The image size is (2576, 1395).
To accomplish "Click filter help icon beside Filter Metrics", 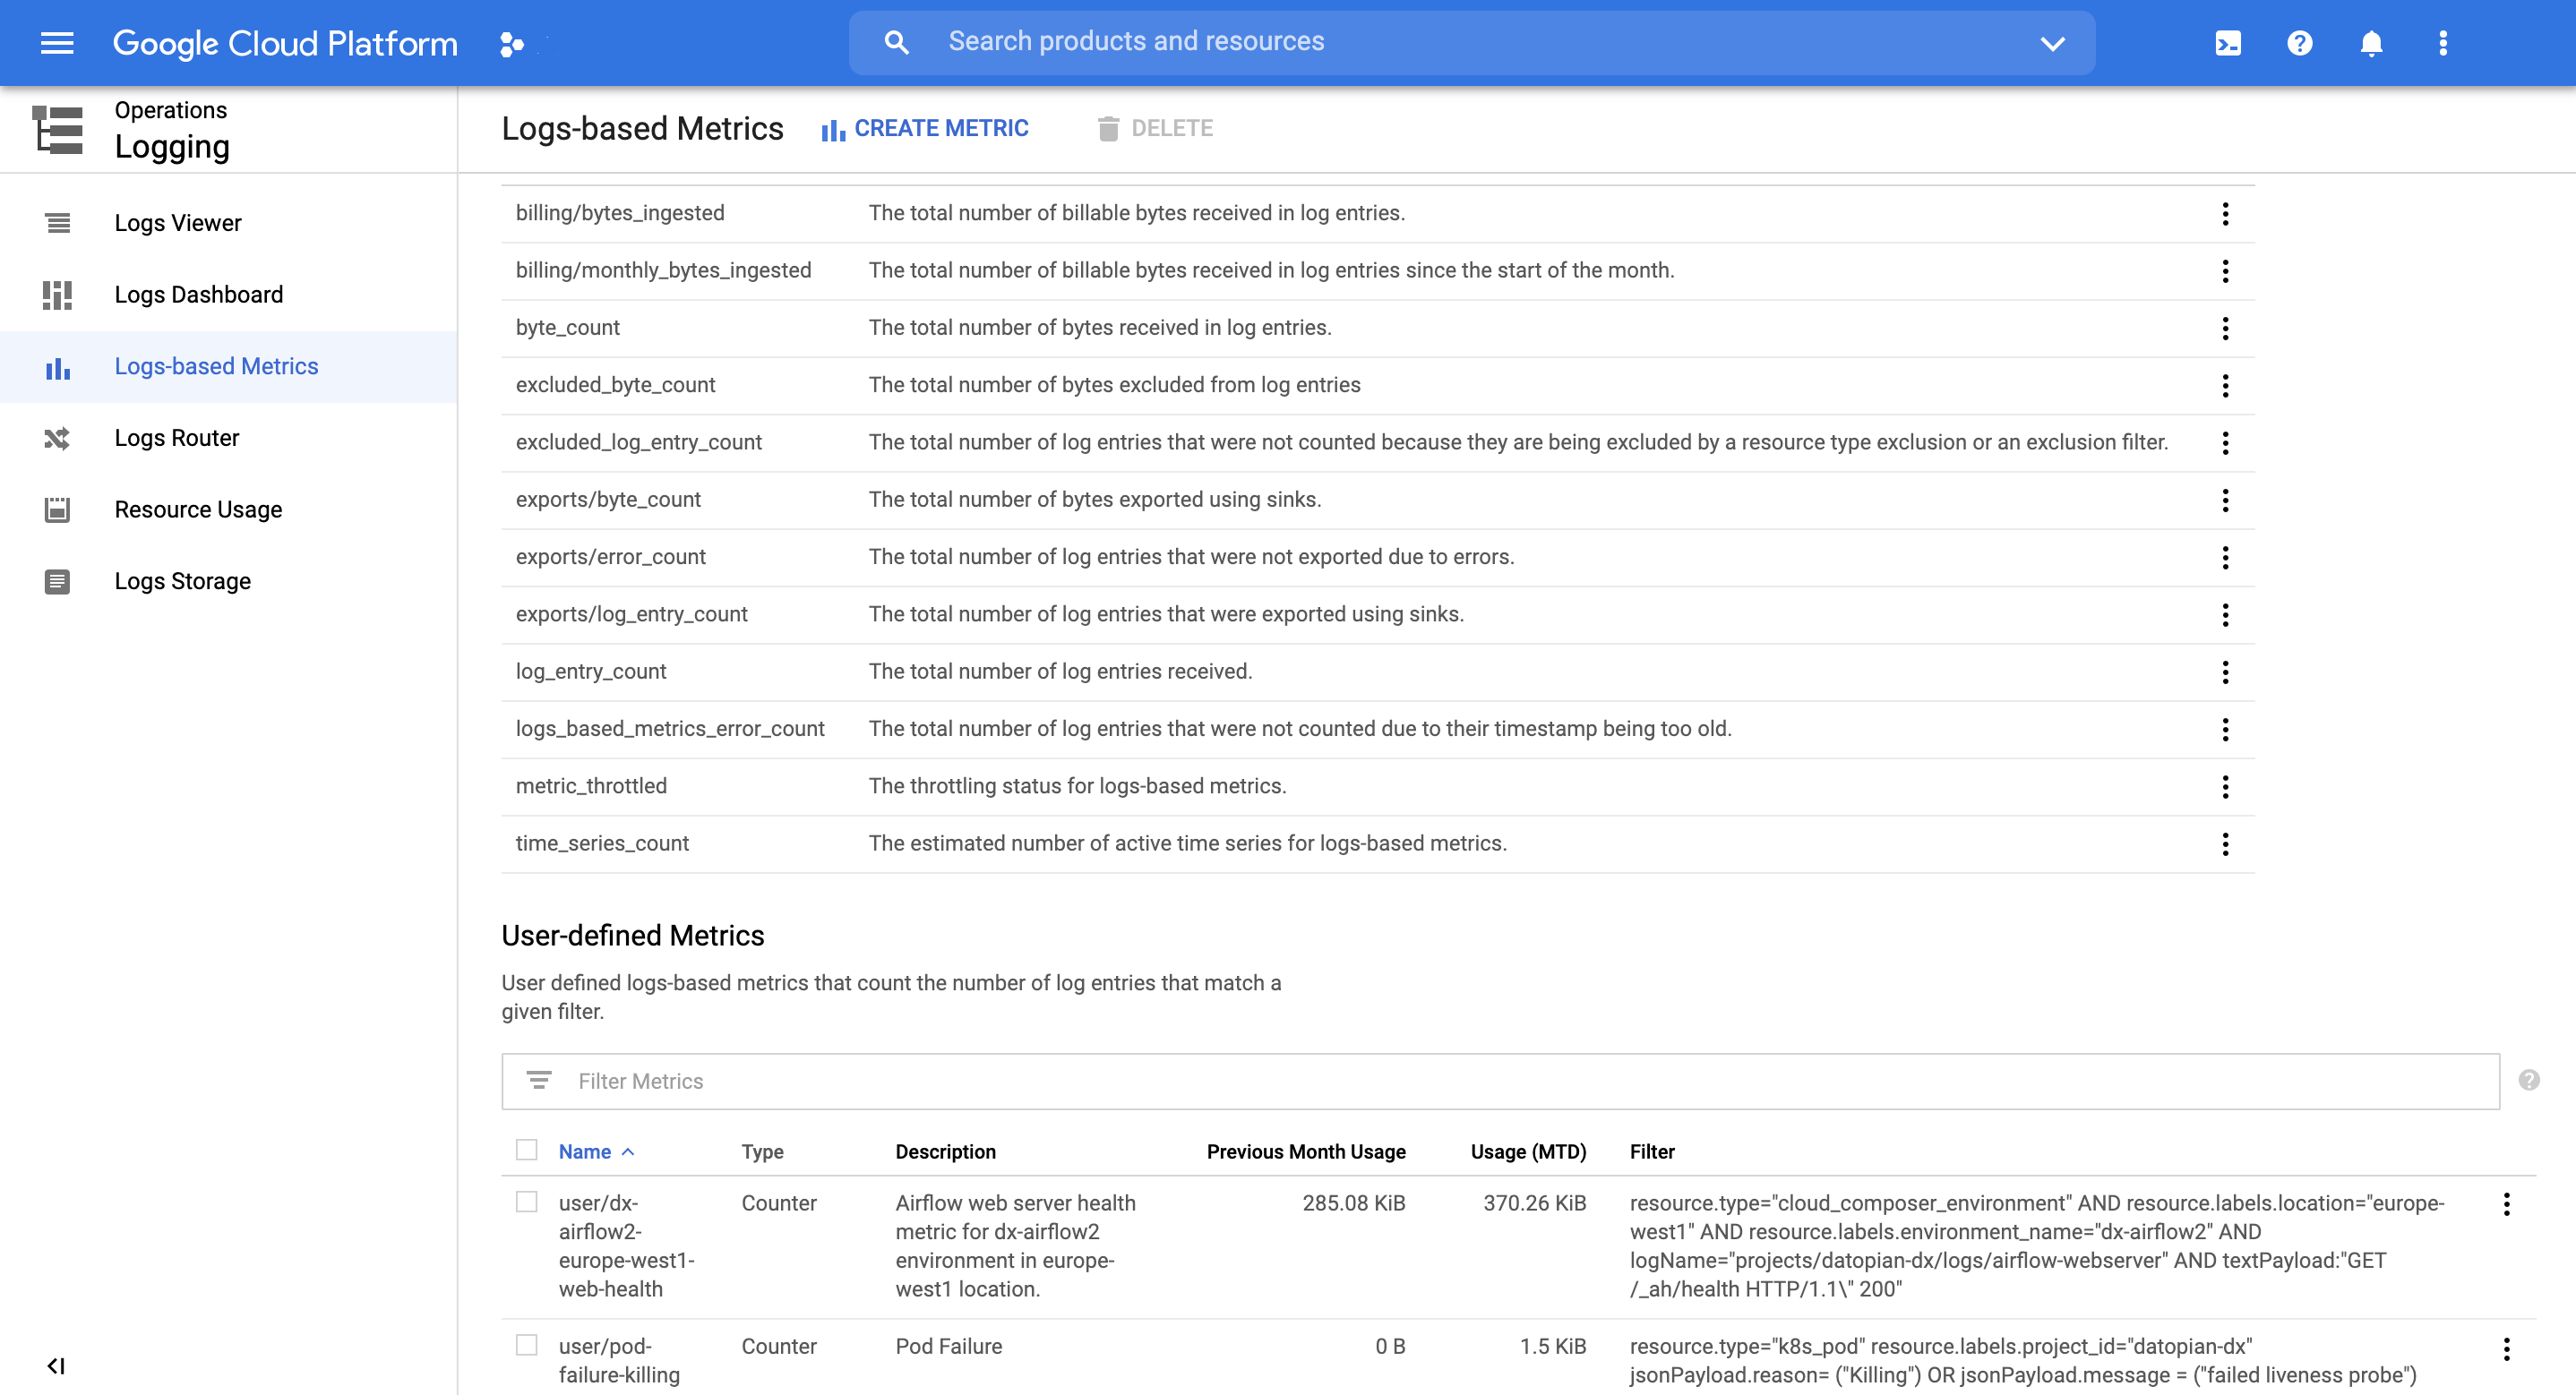I will [2529, 1080].
